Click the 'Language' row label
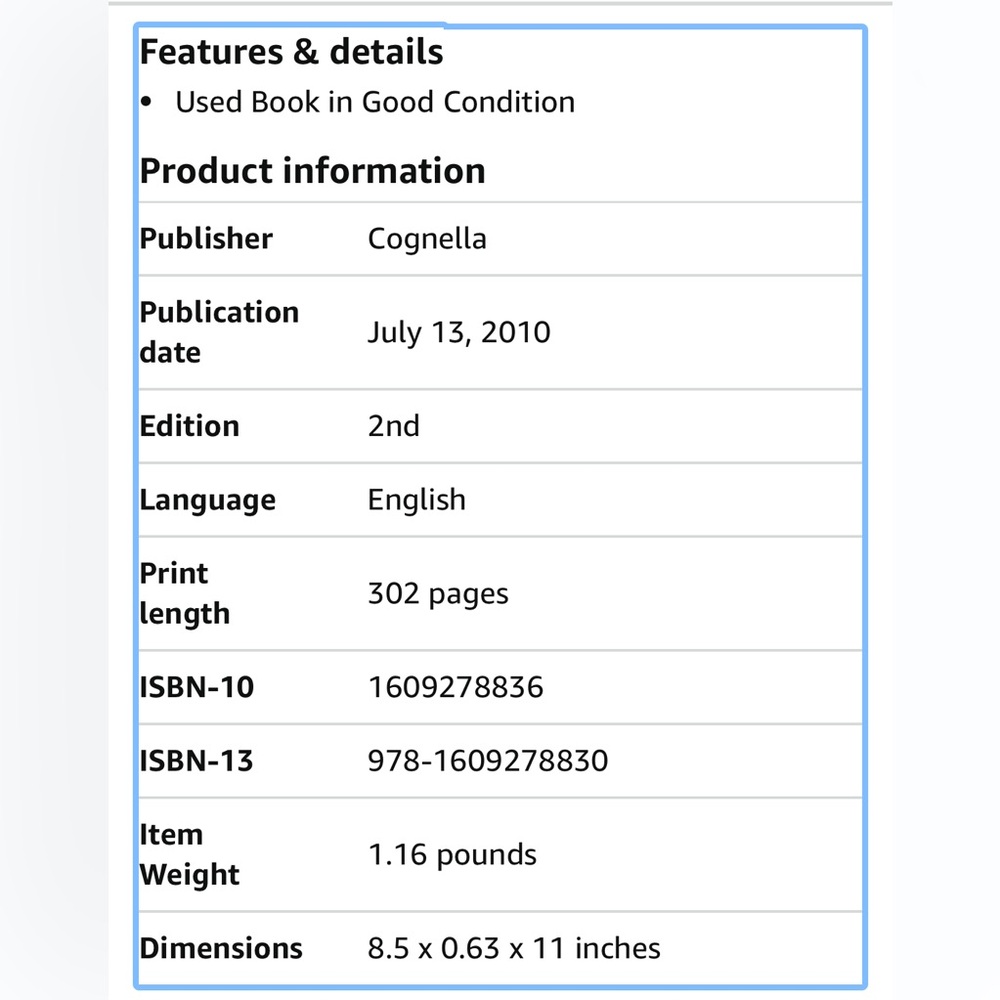1000x1000 pixels. coord(208,500)
